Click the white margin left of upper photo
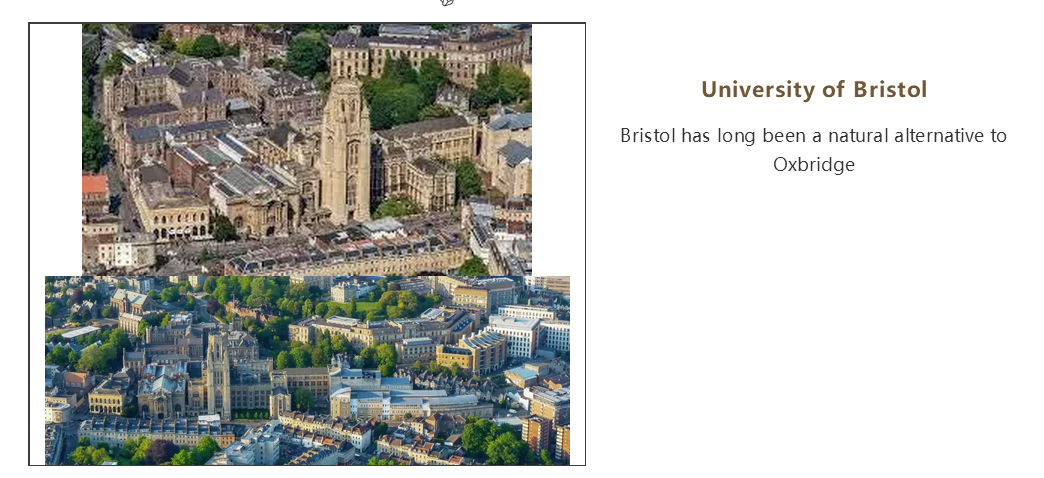1044x478 pixels. 56,150
